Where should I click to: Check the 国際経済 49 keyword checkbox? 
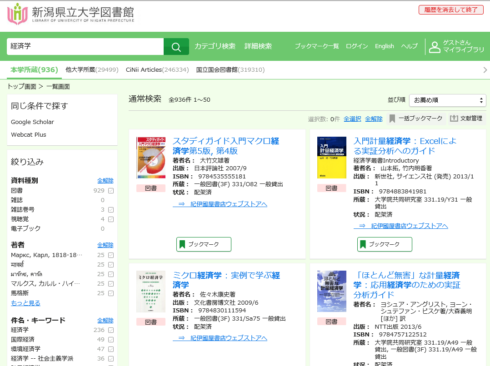(x=111, y=340)
